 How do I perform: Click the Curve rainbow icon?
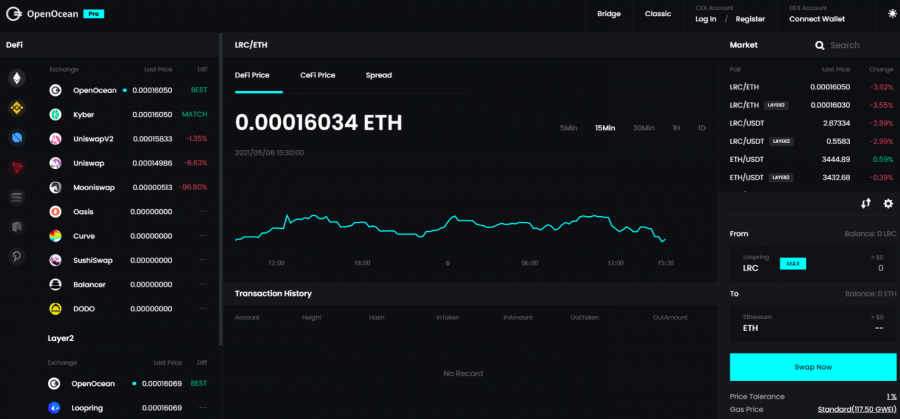pos(55,236)
